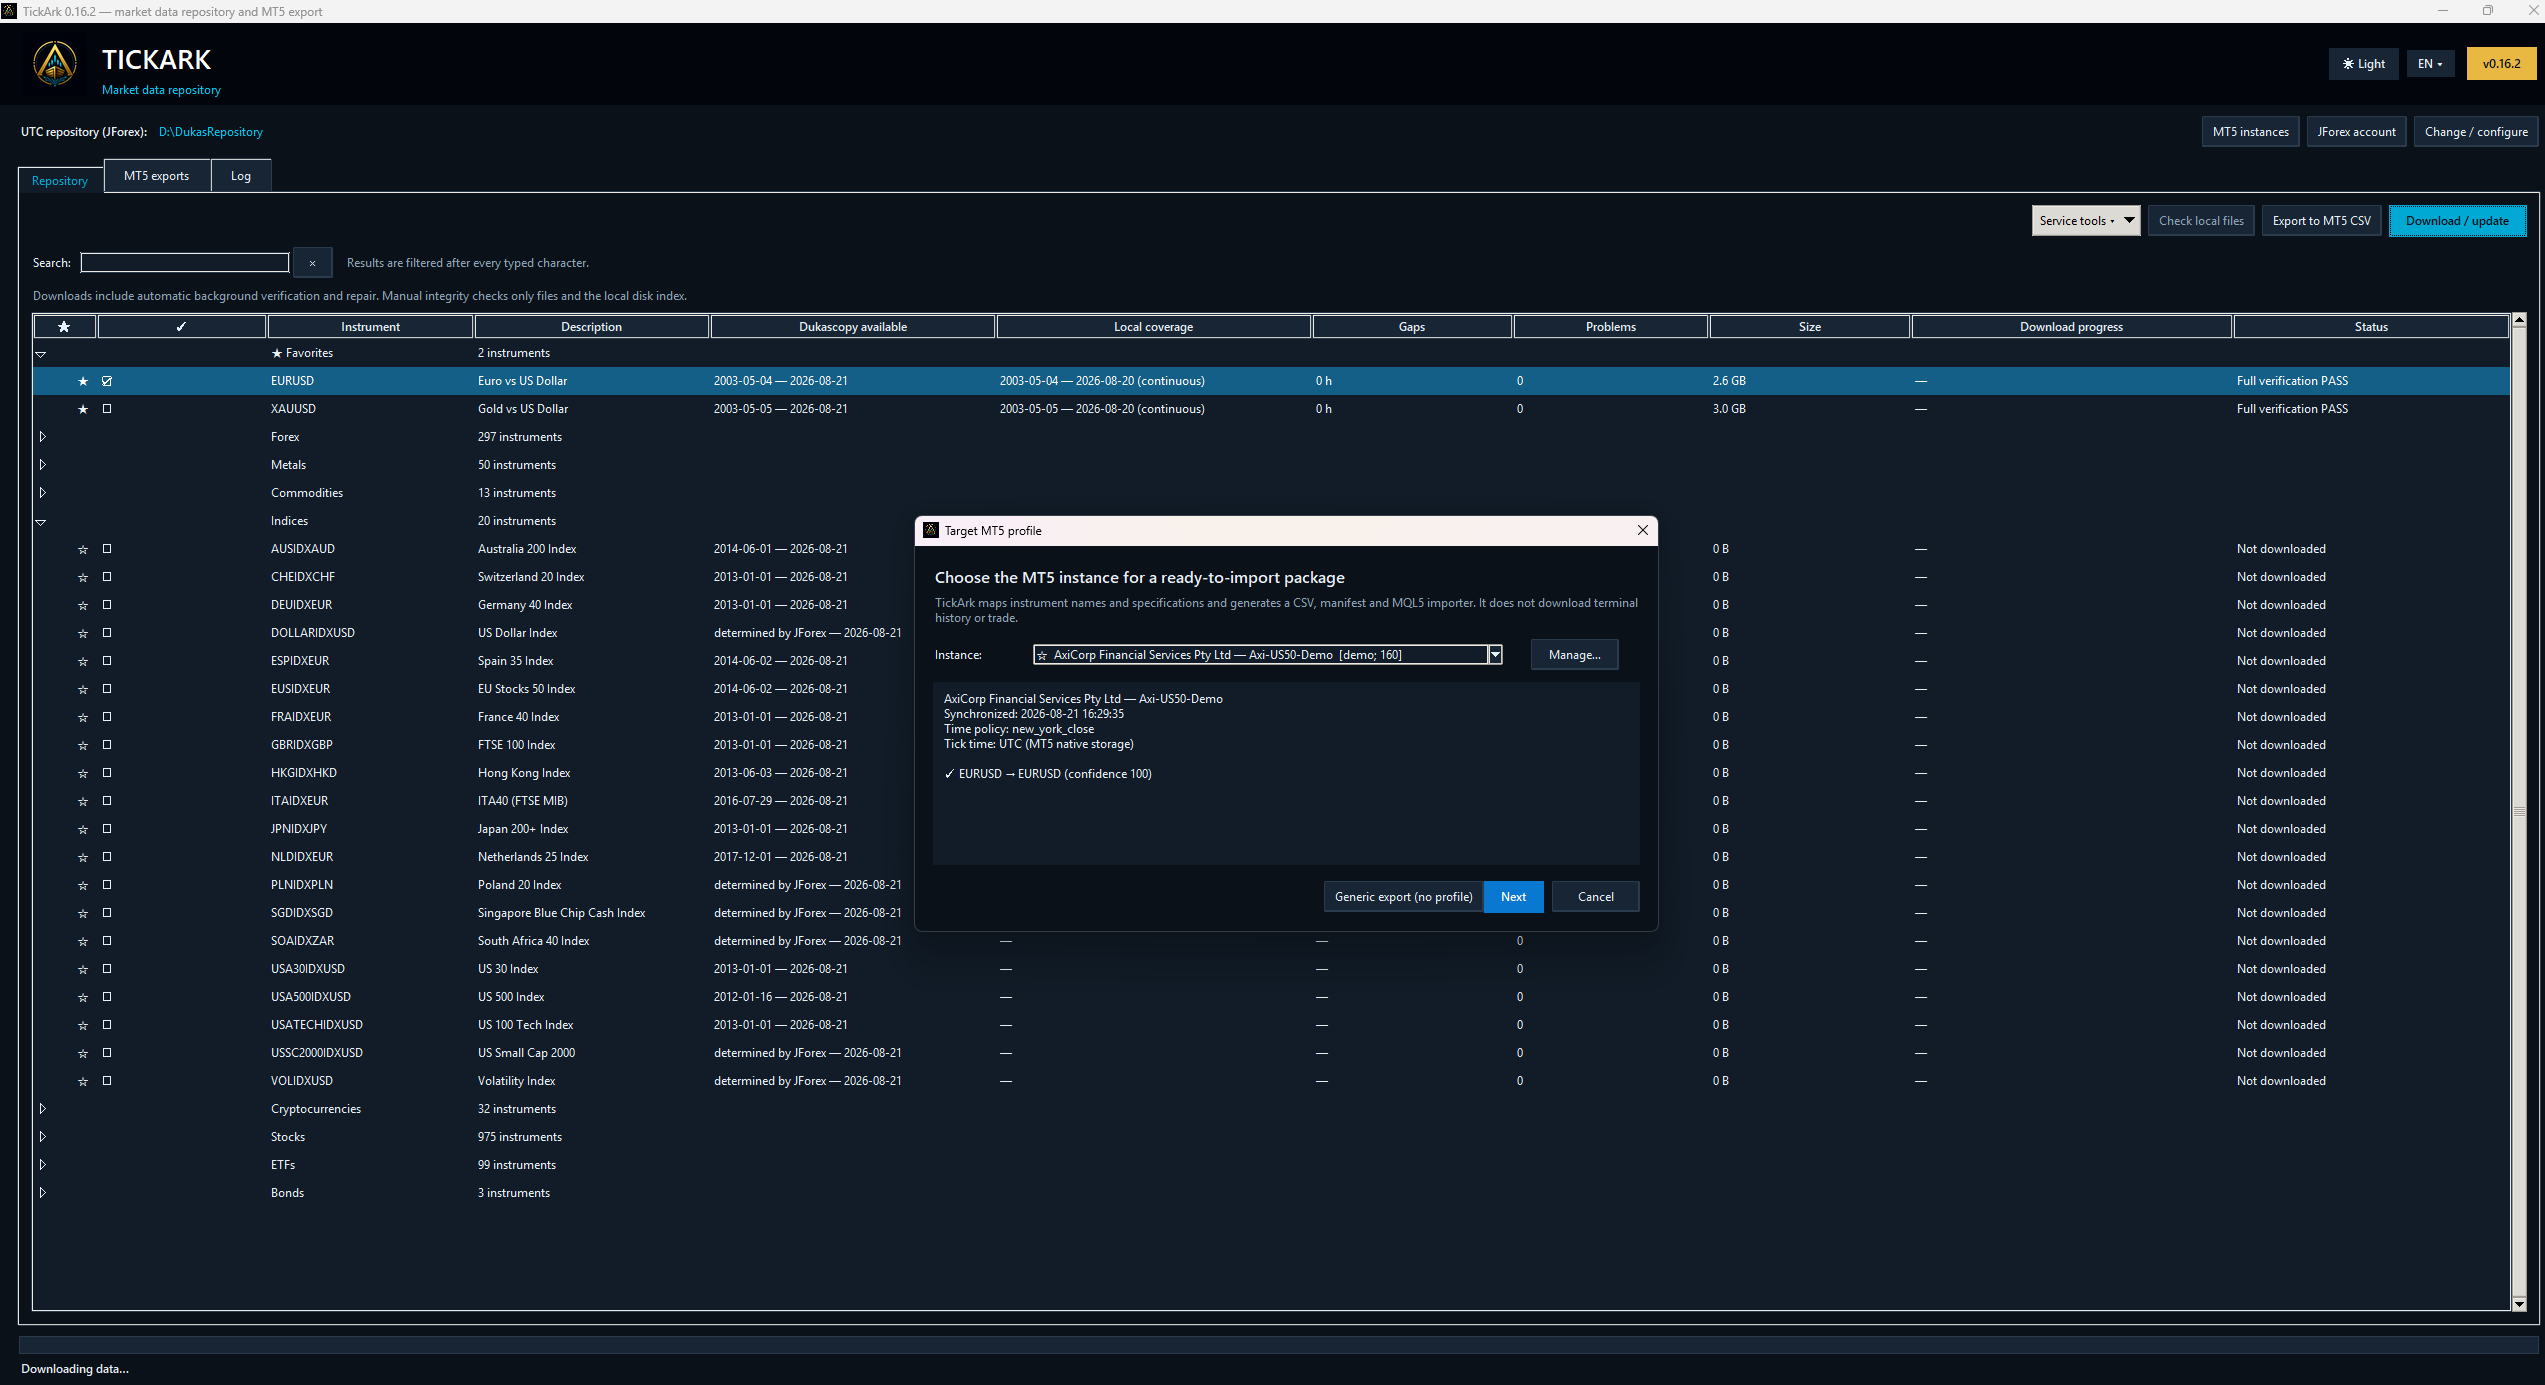Check the AUSIDXAUD selection checkbox
The height and width of the screenshot is (1385, 2545).
[x=107, y=549]
